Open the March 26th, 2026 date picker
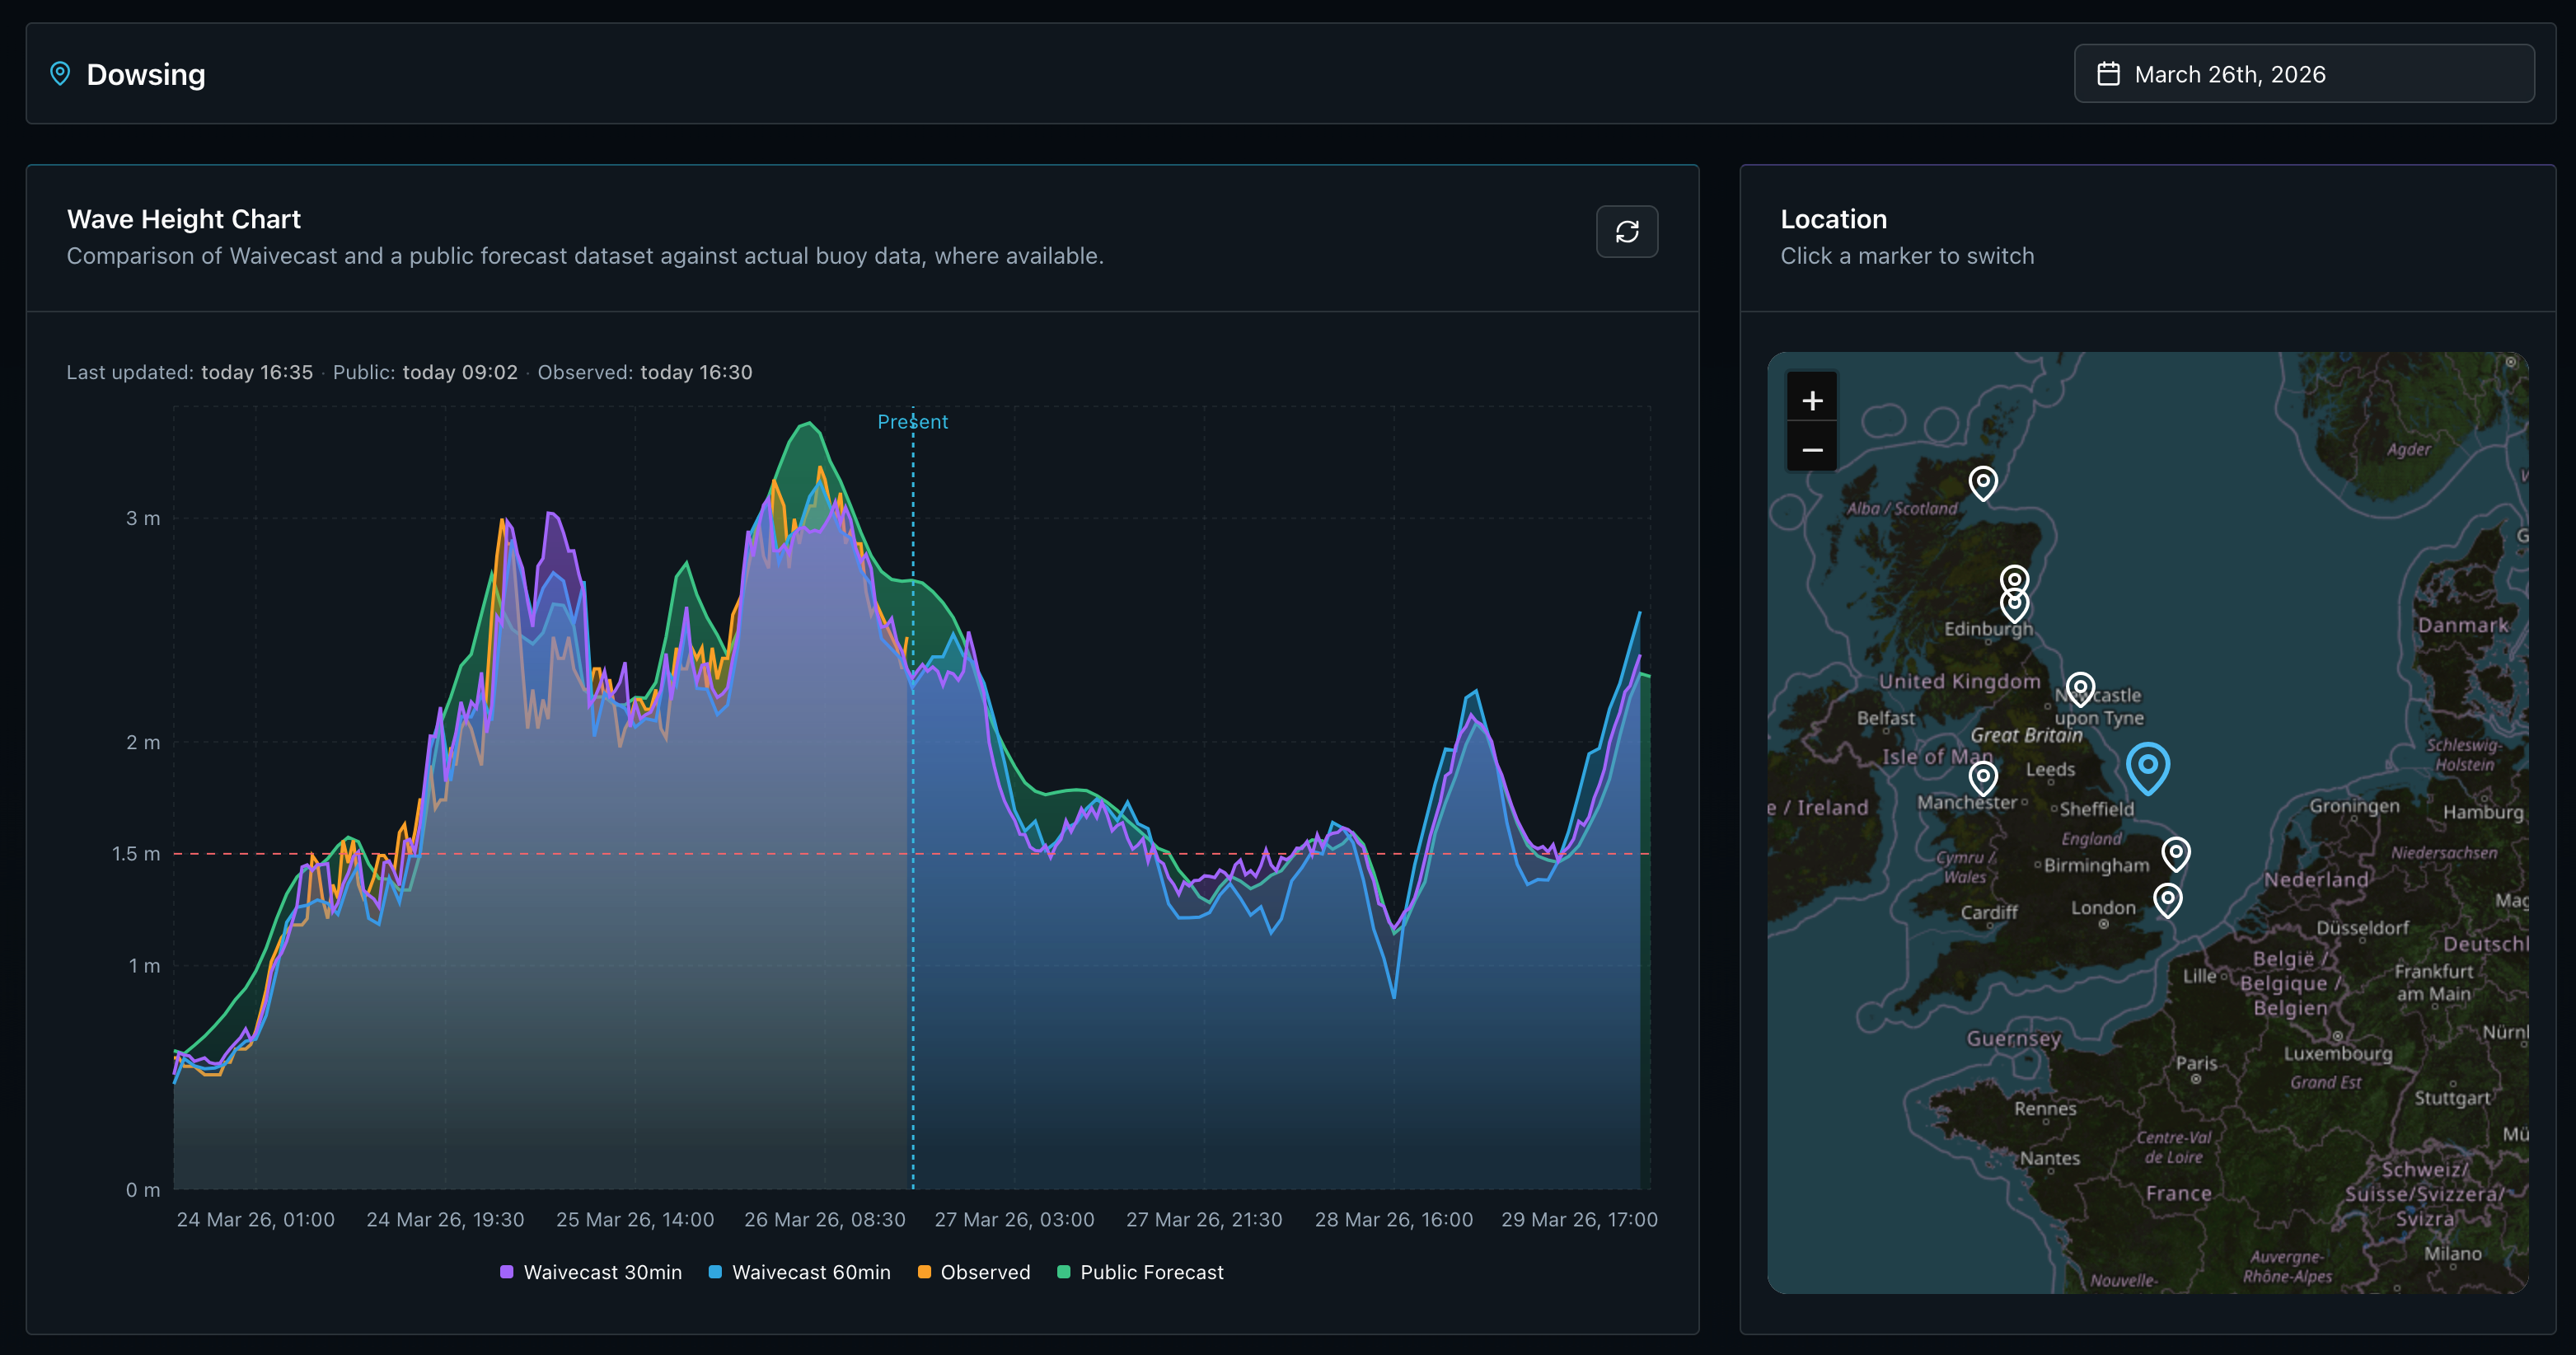Viewport: 2576px width, 1355px height. (2303, 74)
